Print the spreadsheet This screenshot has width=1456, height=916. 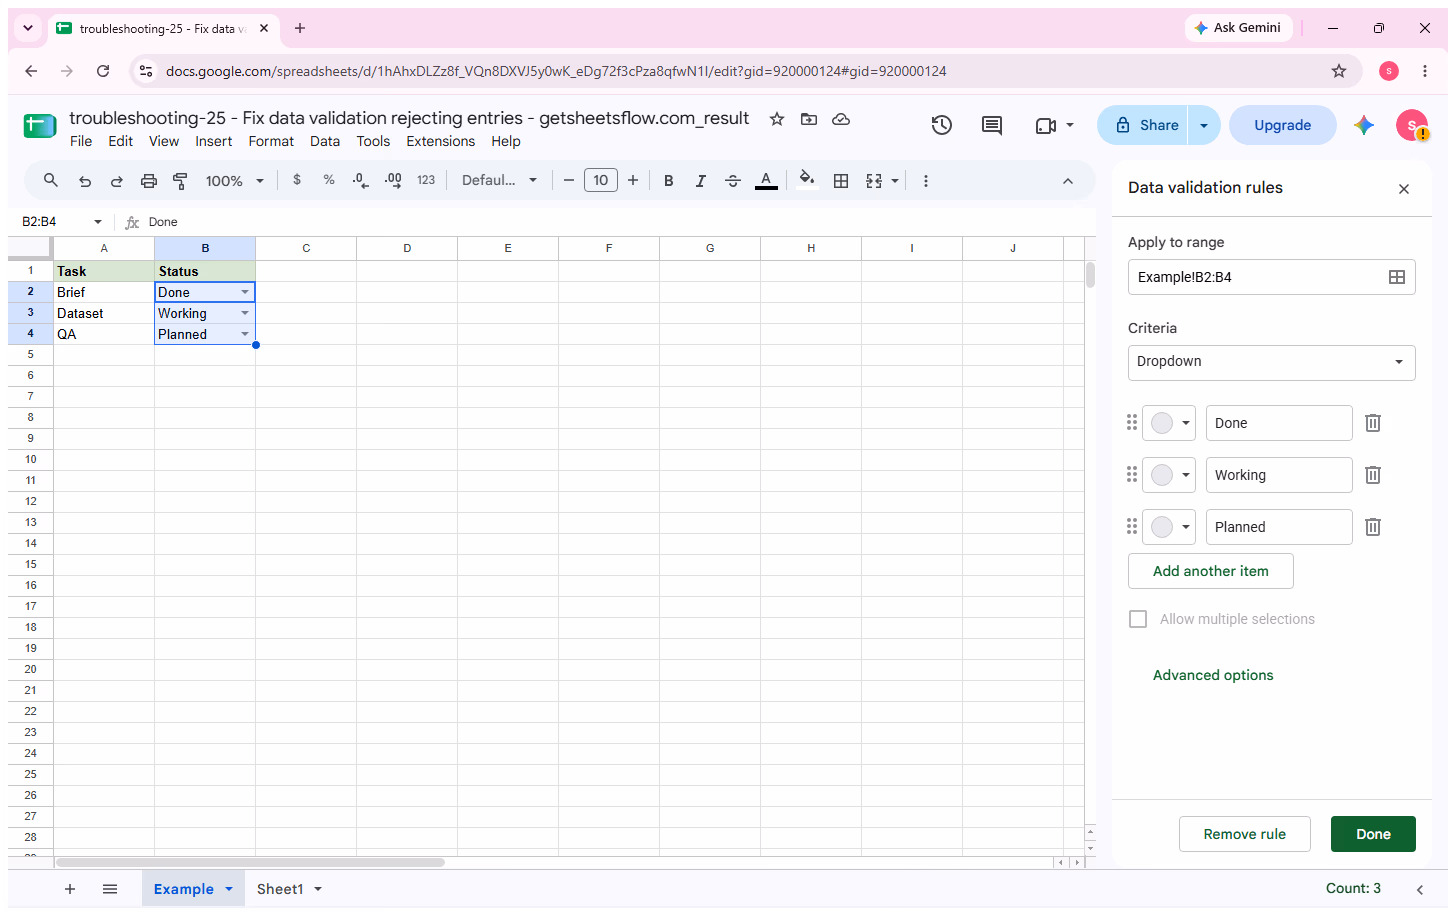149,181
